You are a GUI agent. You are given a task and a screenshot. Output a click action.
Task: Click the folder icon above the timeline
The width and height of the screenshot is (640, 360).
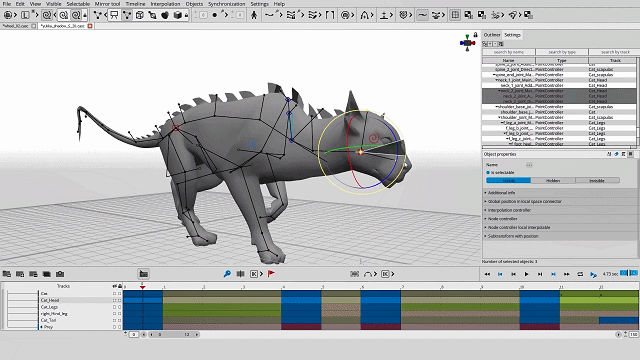coord(143,274)
